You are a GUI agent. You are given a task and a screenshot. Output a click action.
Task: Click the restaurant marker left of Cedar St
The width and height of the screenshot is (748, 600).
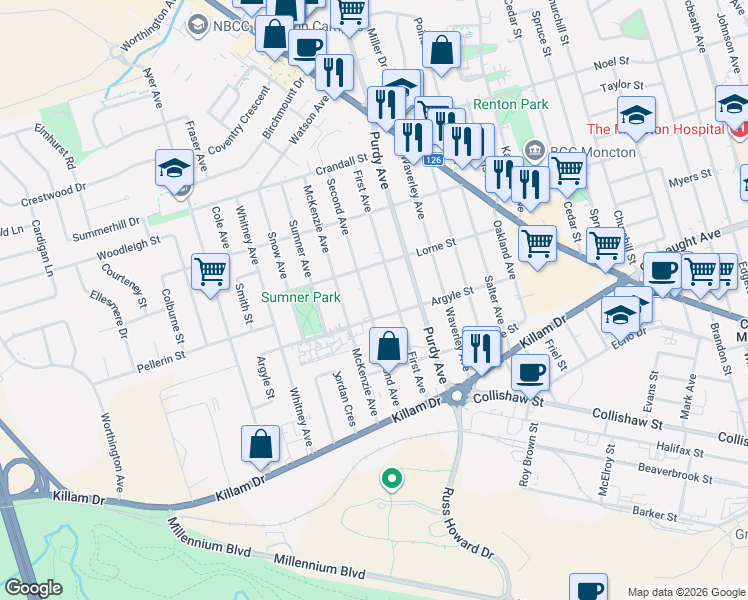(x=530, y=188)
